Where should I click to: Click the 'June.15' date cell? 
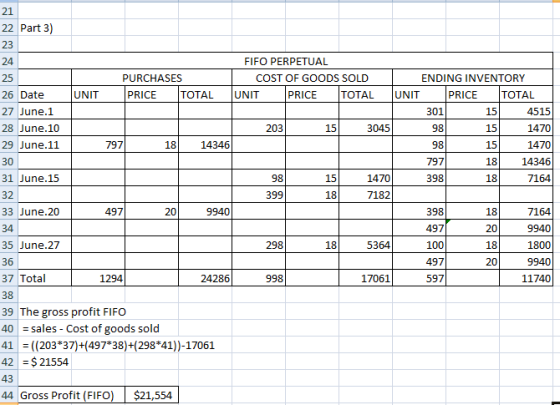[44, 178]
